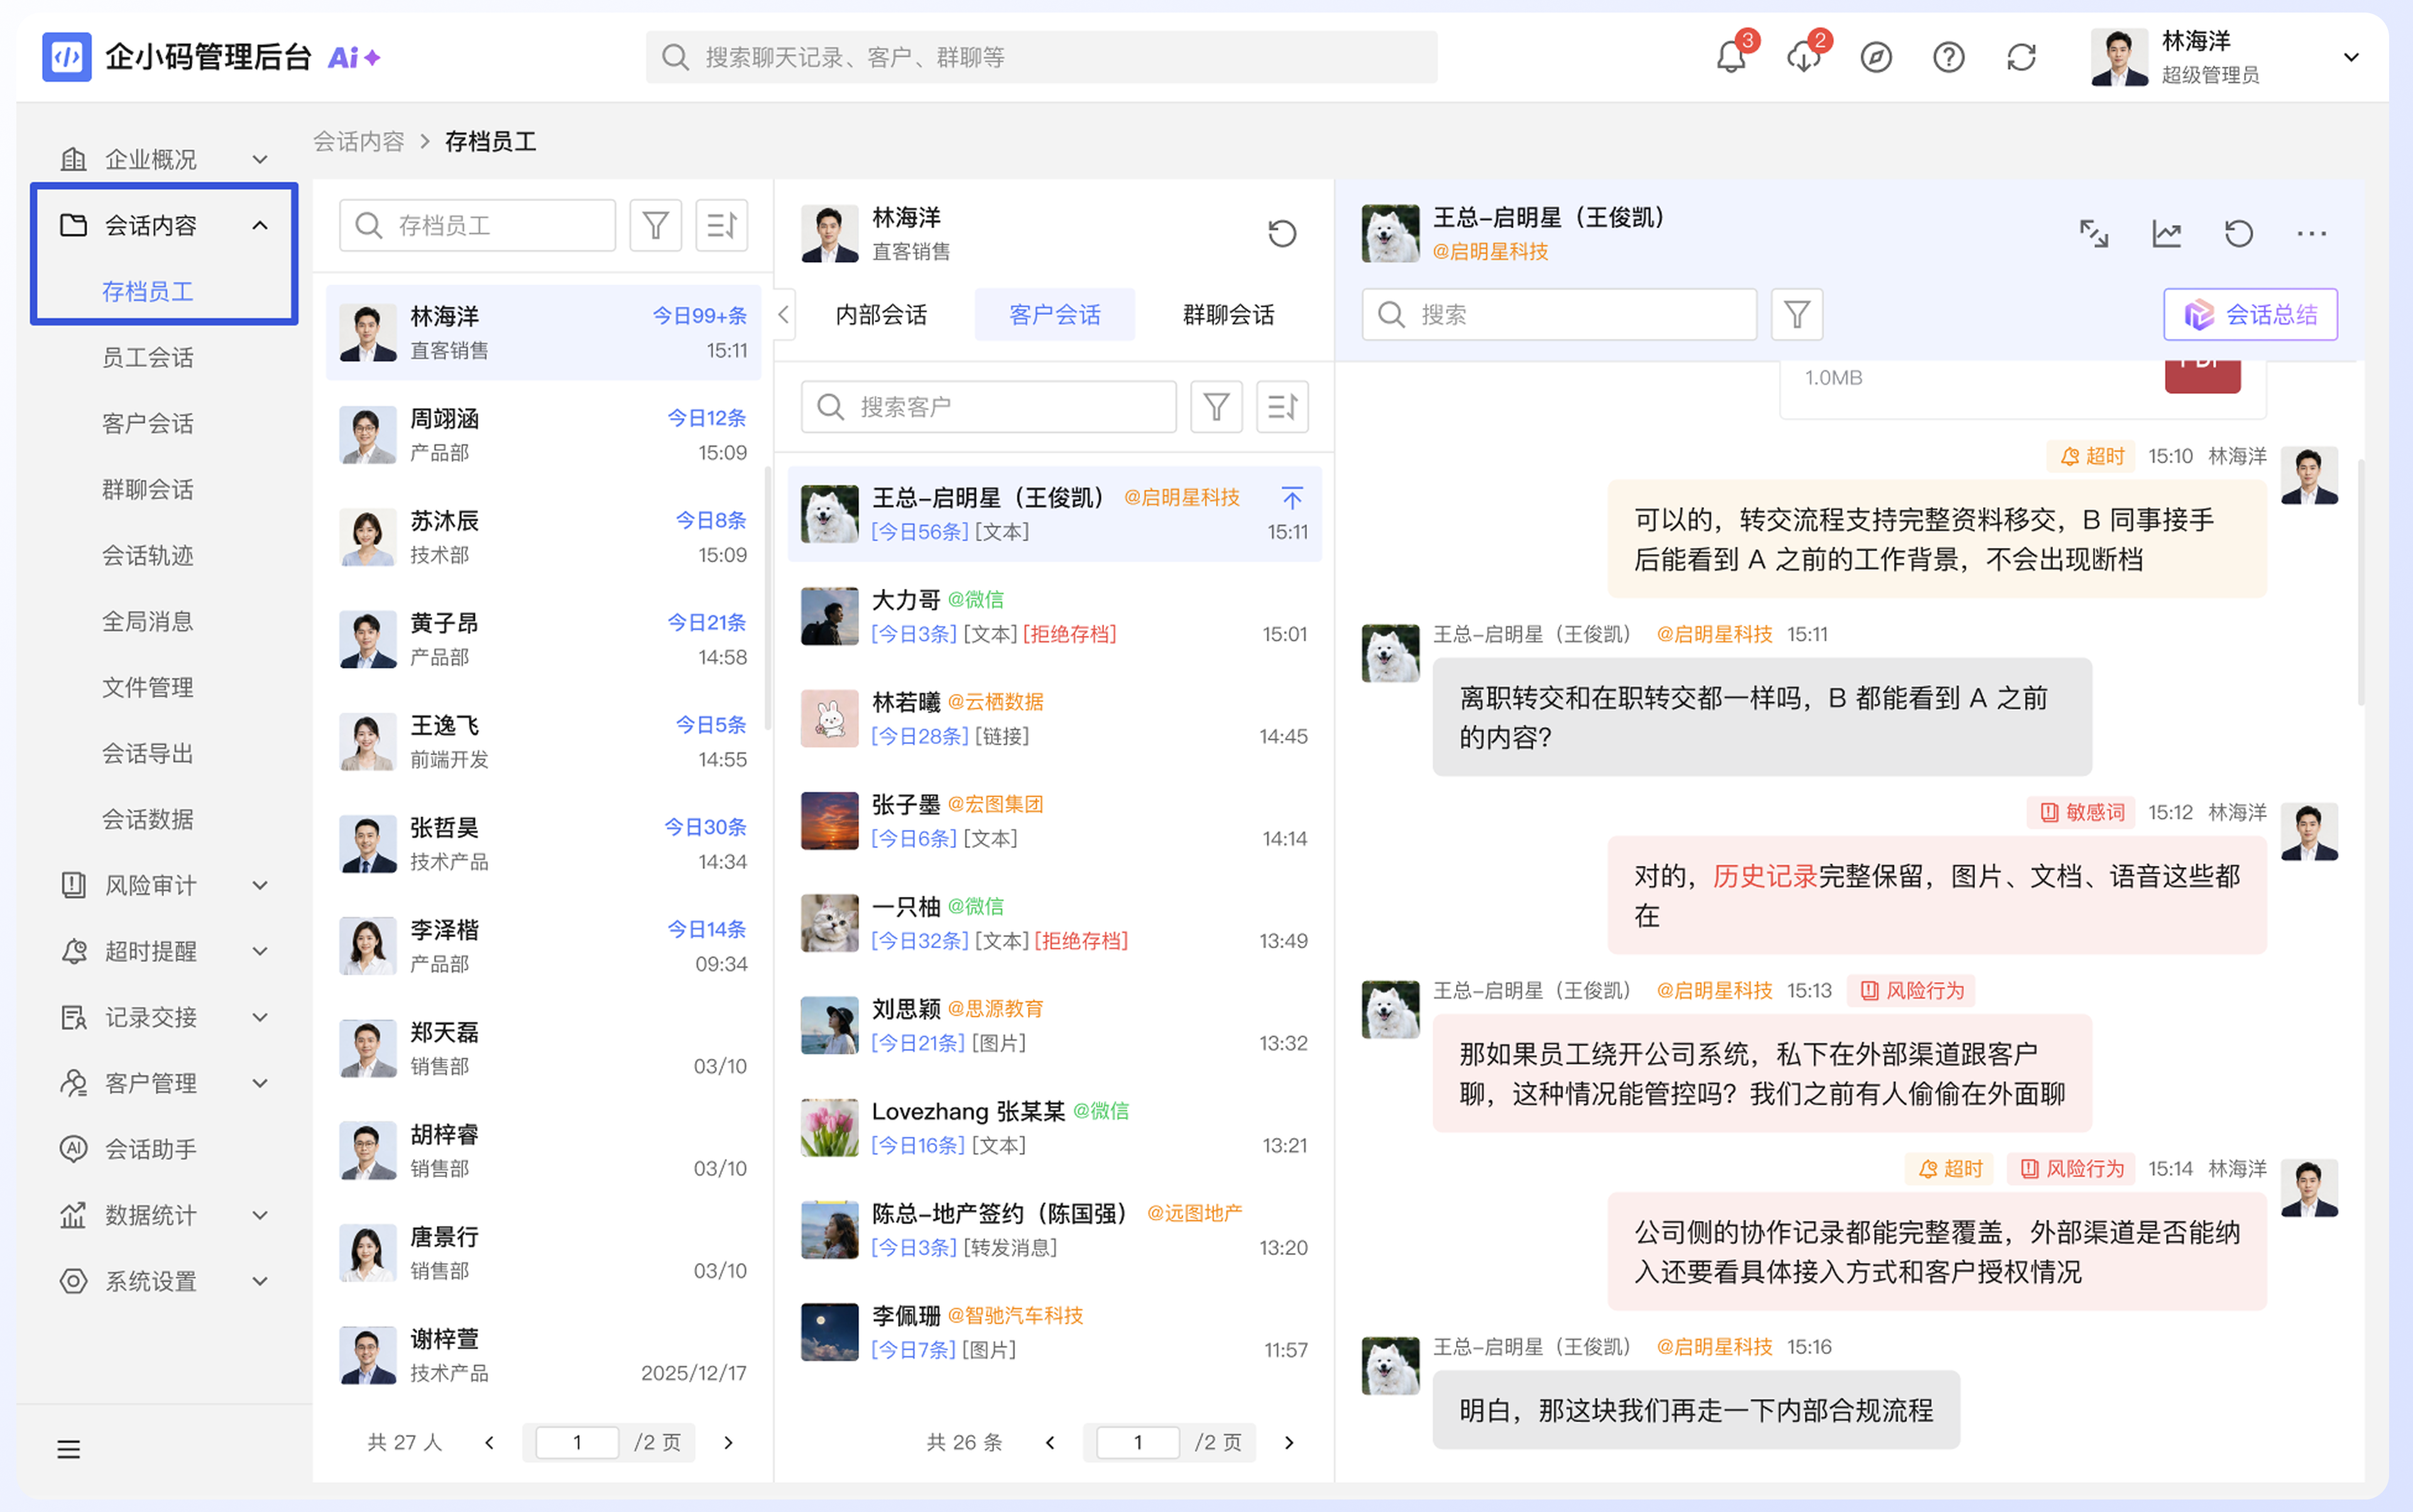Select employee 王逸飞 in the list

click(x=543, y=742)
